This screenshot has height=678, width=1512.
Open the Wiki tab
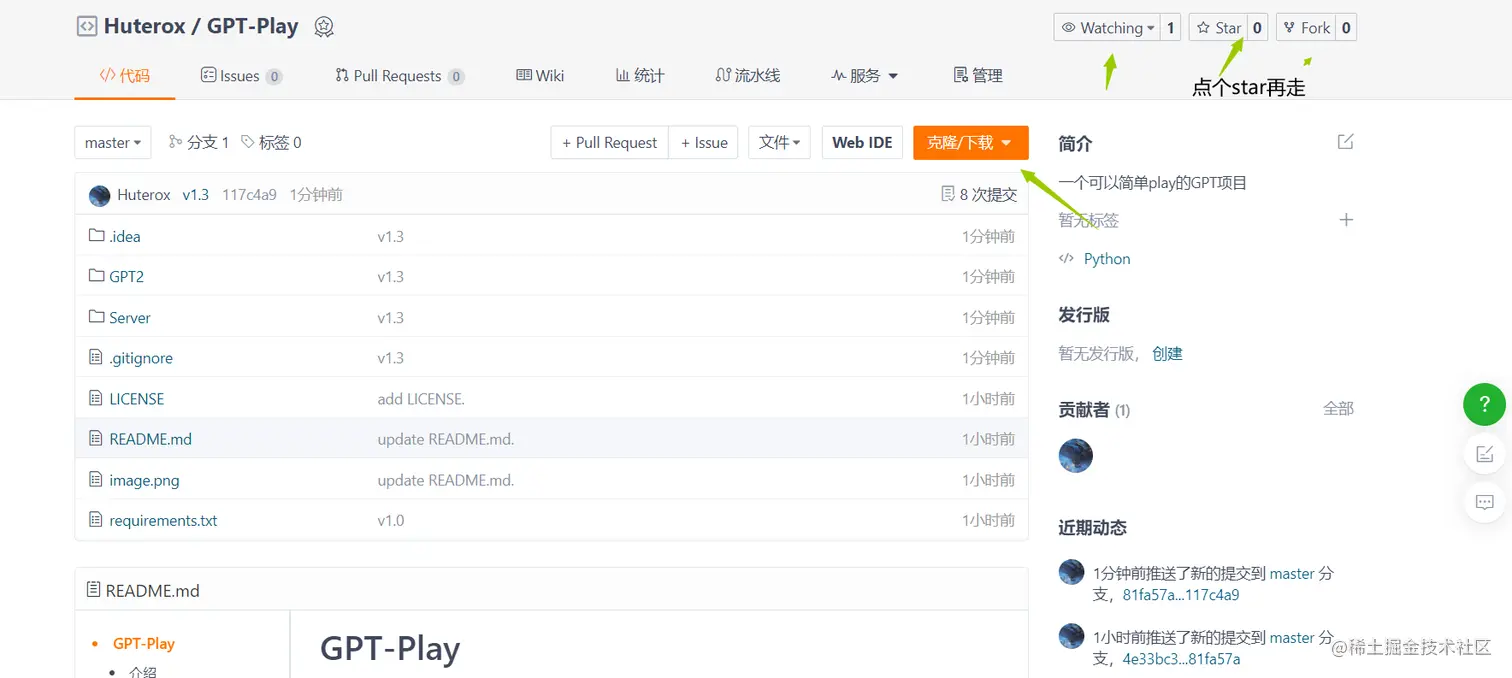coord(540,76)
